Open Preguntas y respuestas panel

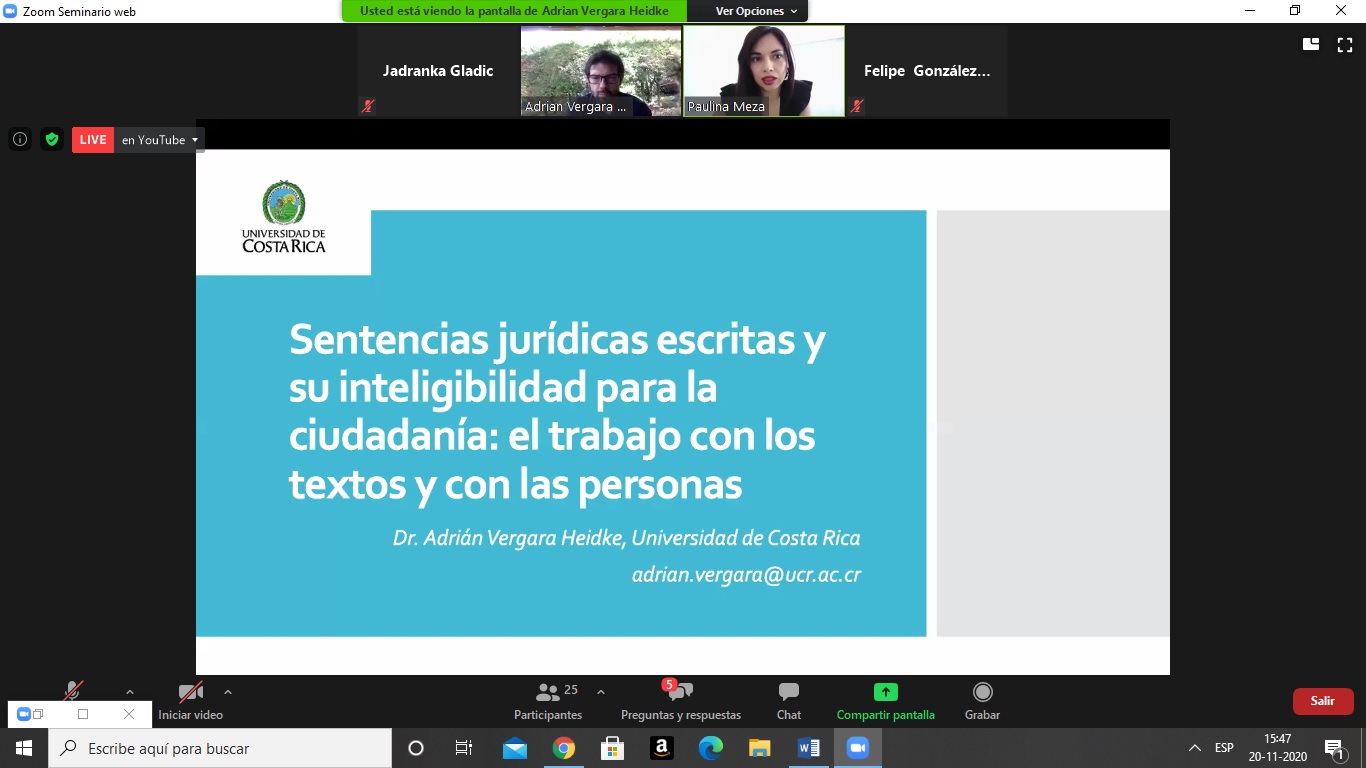(x=680, y=700)
